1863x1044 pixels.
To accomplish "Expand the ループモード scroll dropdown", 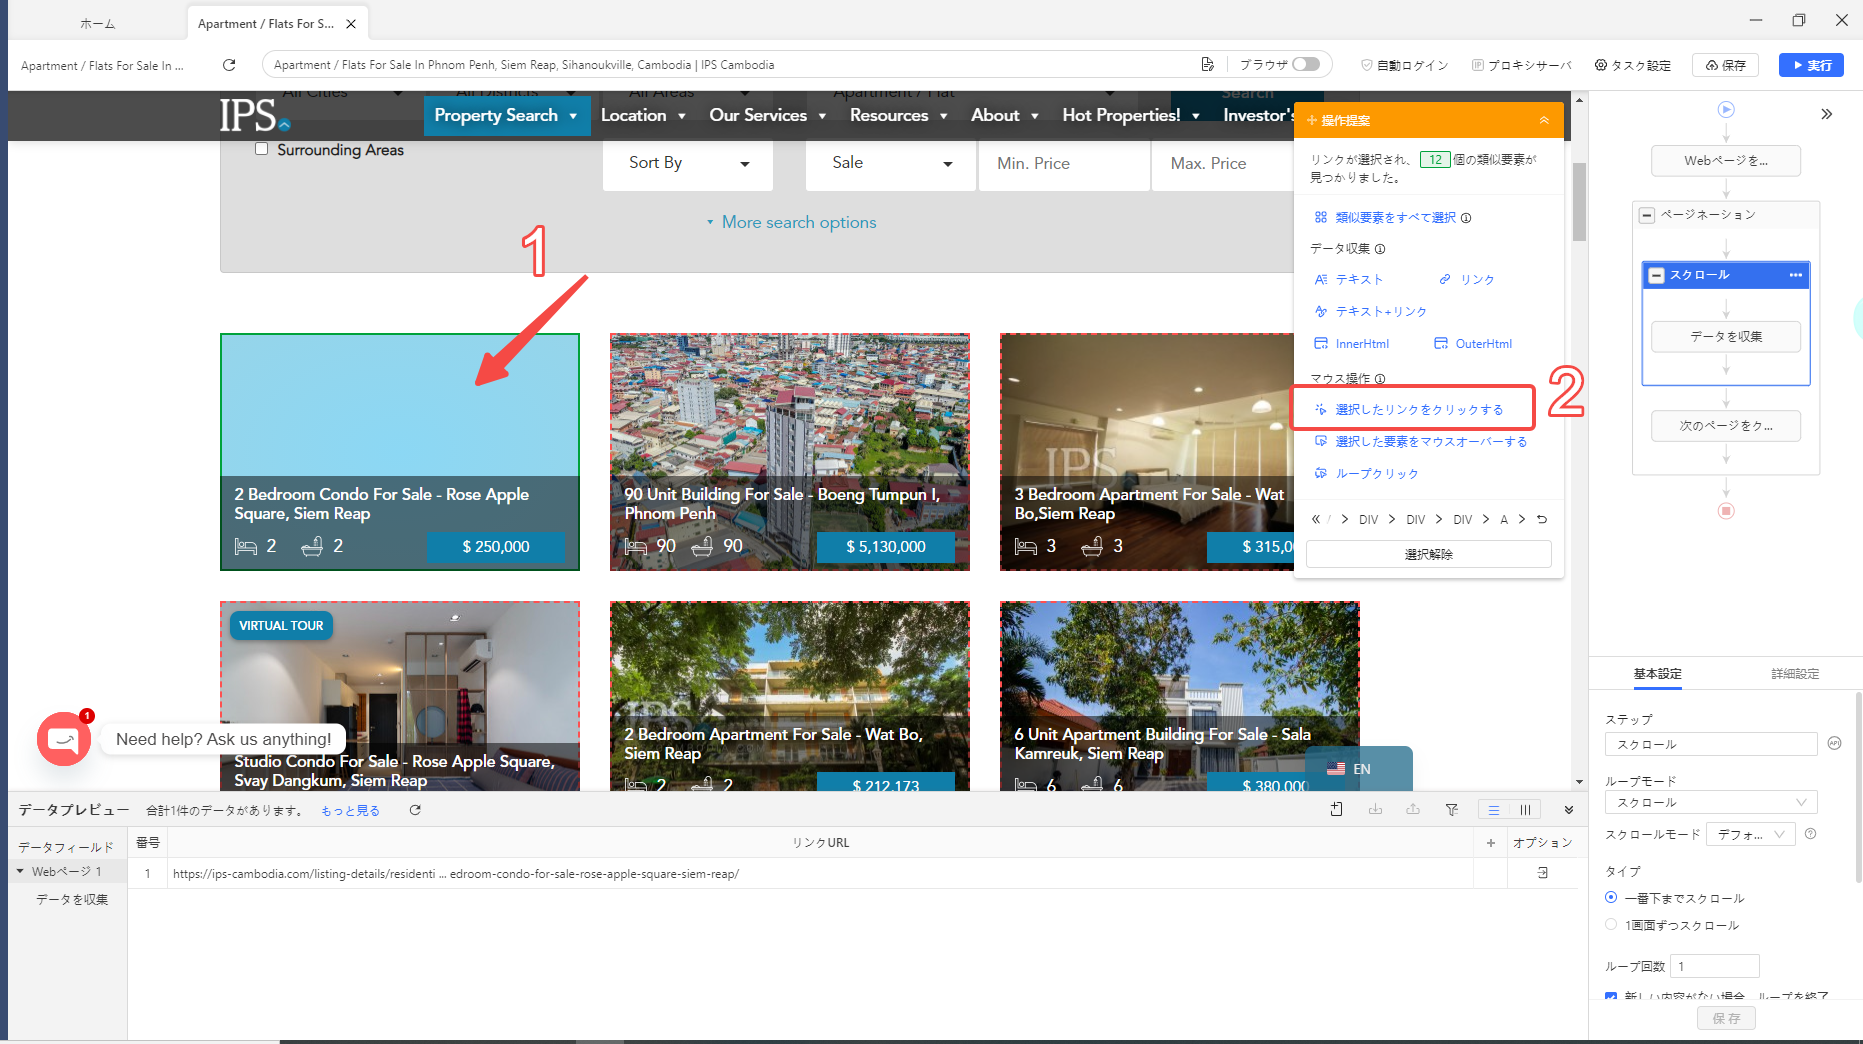I will 1710,802.
